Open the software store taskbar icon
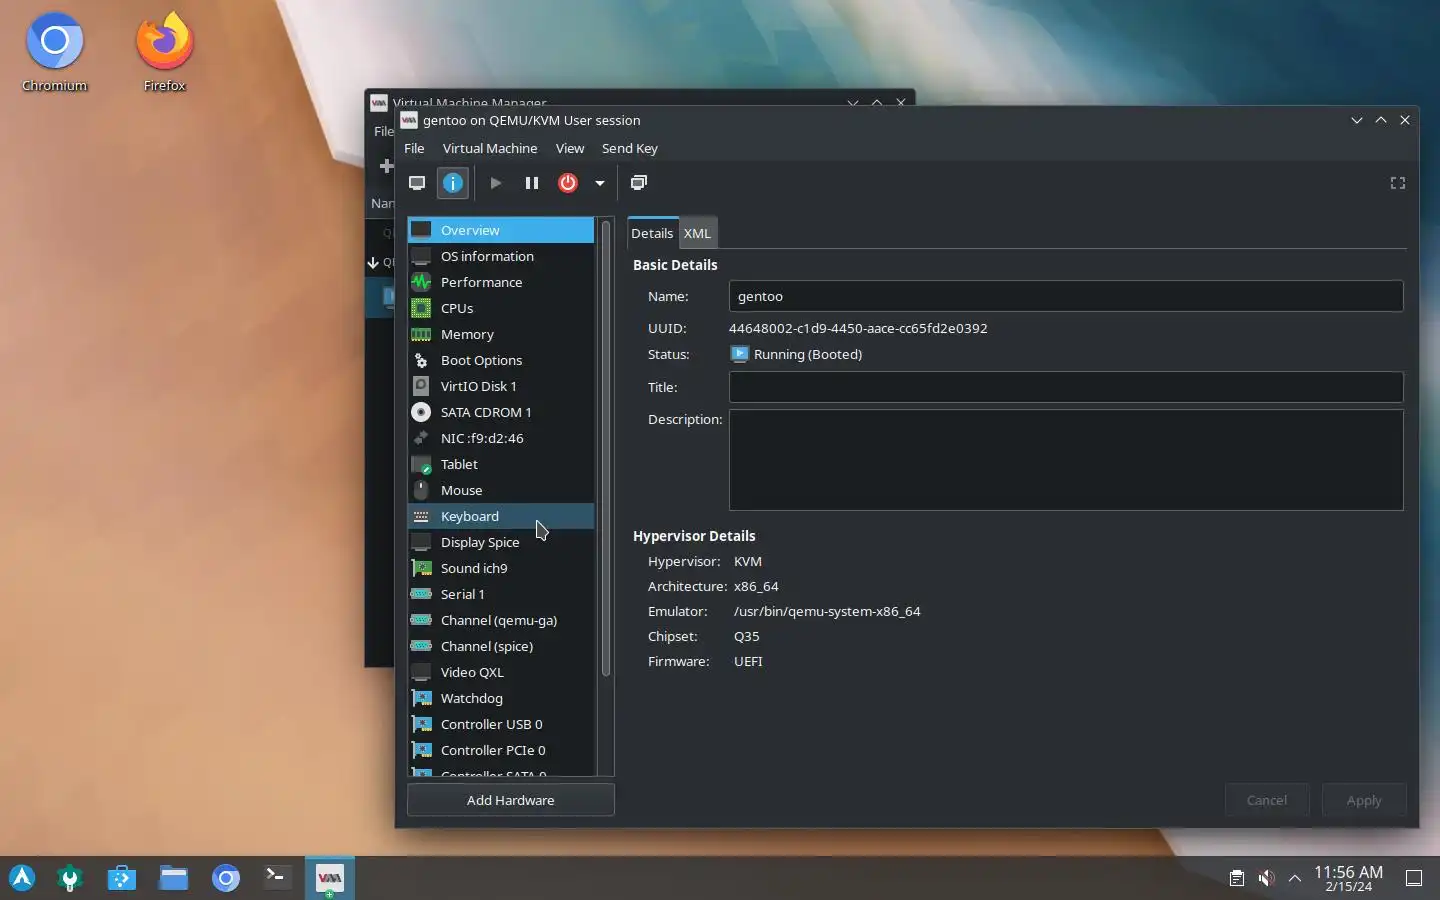The image size is (1440, 900). click(122, 878)
